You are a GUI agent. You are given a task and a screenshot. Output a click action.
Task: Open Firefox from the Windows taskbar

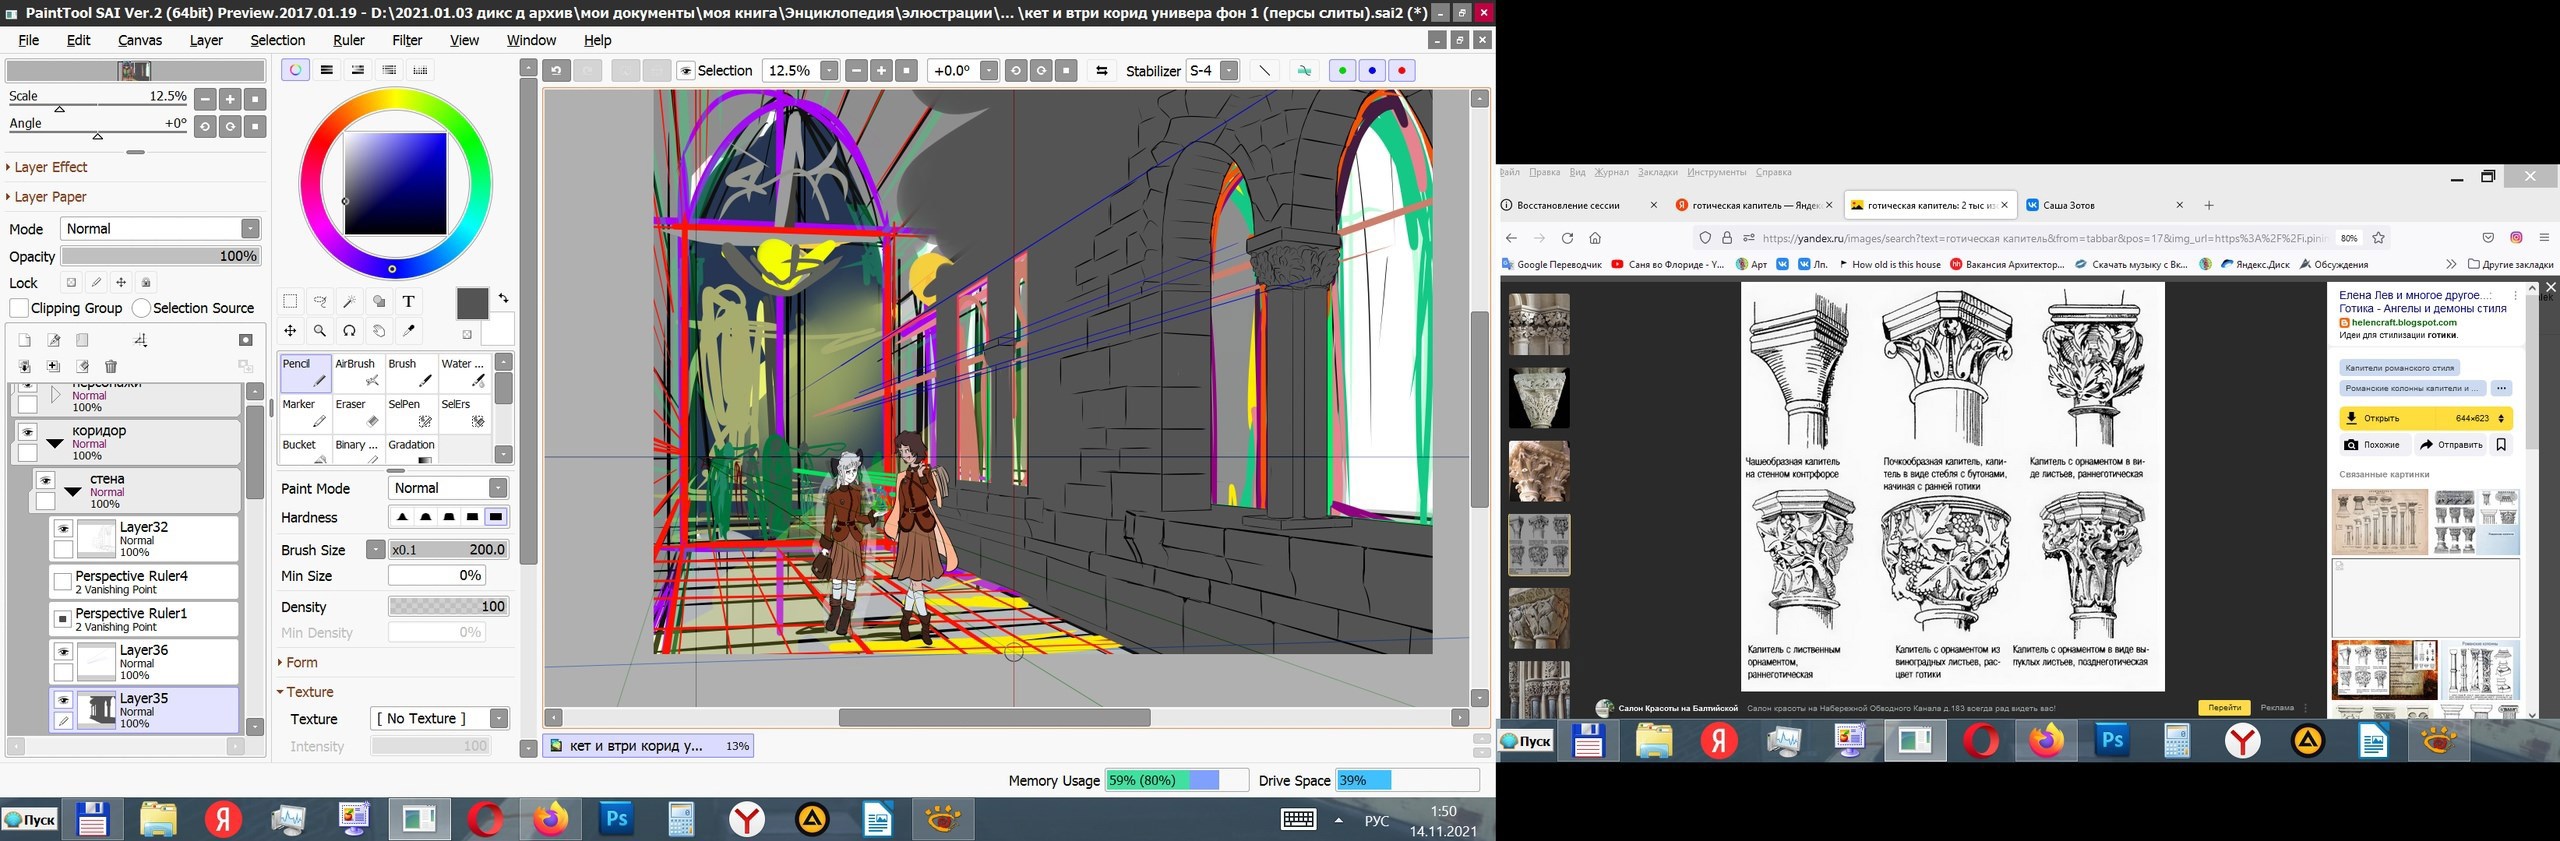(550, 820)
